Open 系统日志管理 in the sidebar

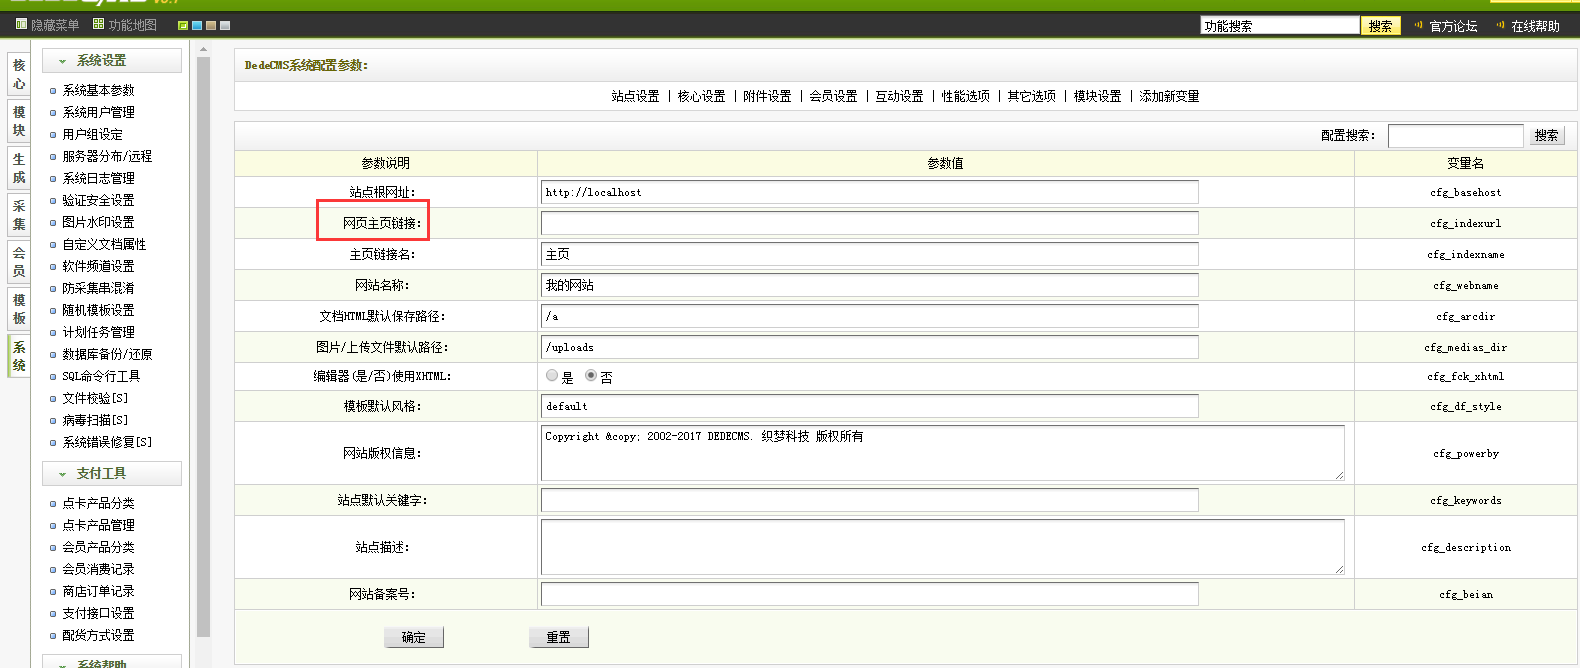tap(98, 178)
